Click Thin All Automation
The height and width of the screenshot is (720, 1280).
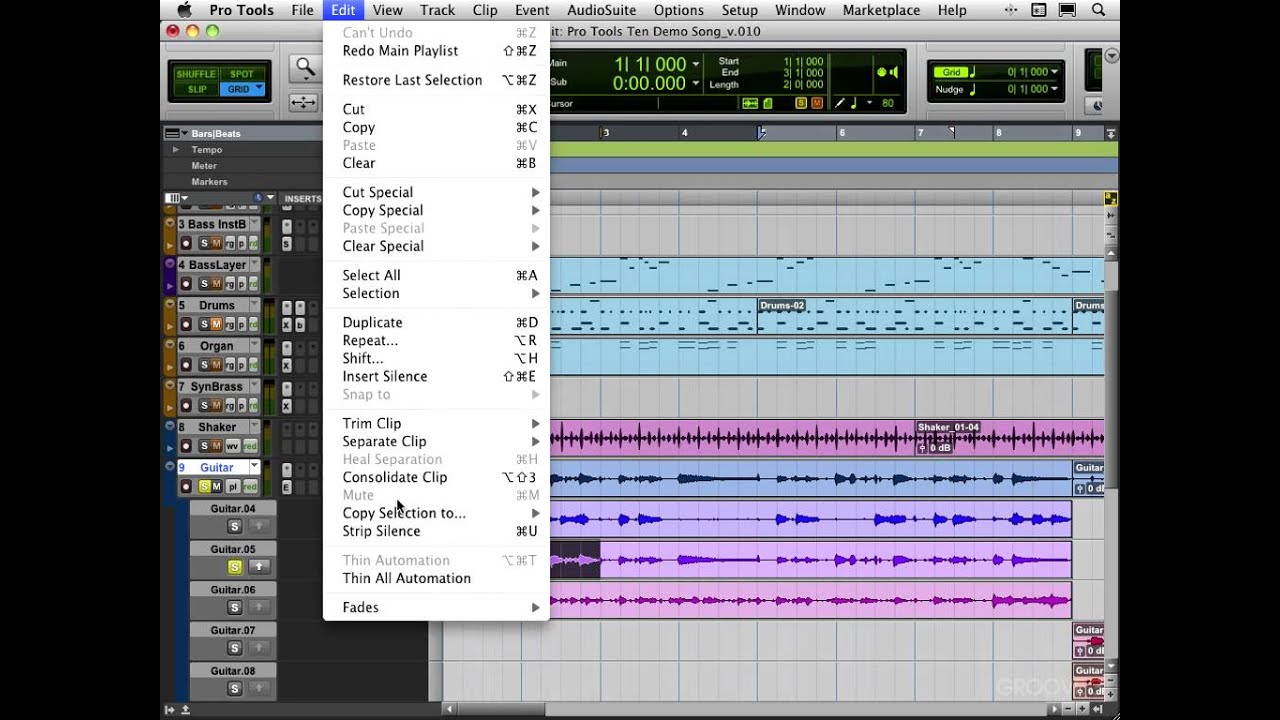406,578
